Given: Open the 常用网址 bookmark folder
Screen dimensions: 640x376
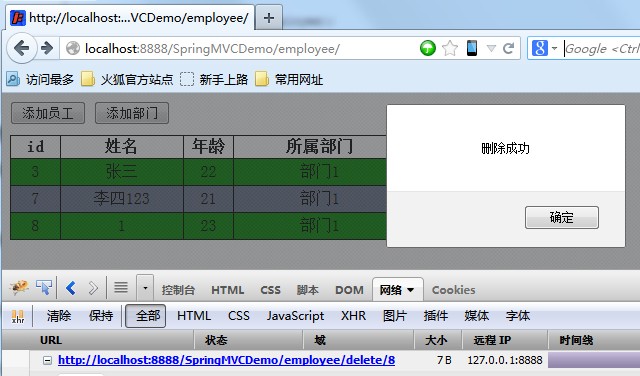Looking at the screenshot, I should pos(289,79).
